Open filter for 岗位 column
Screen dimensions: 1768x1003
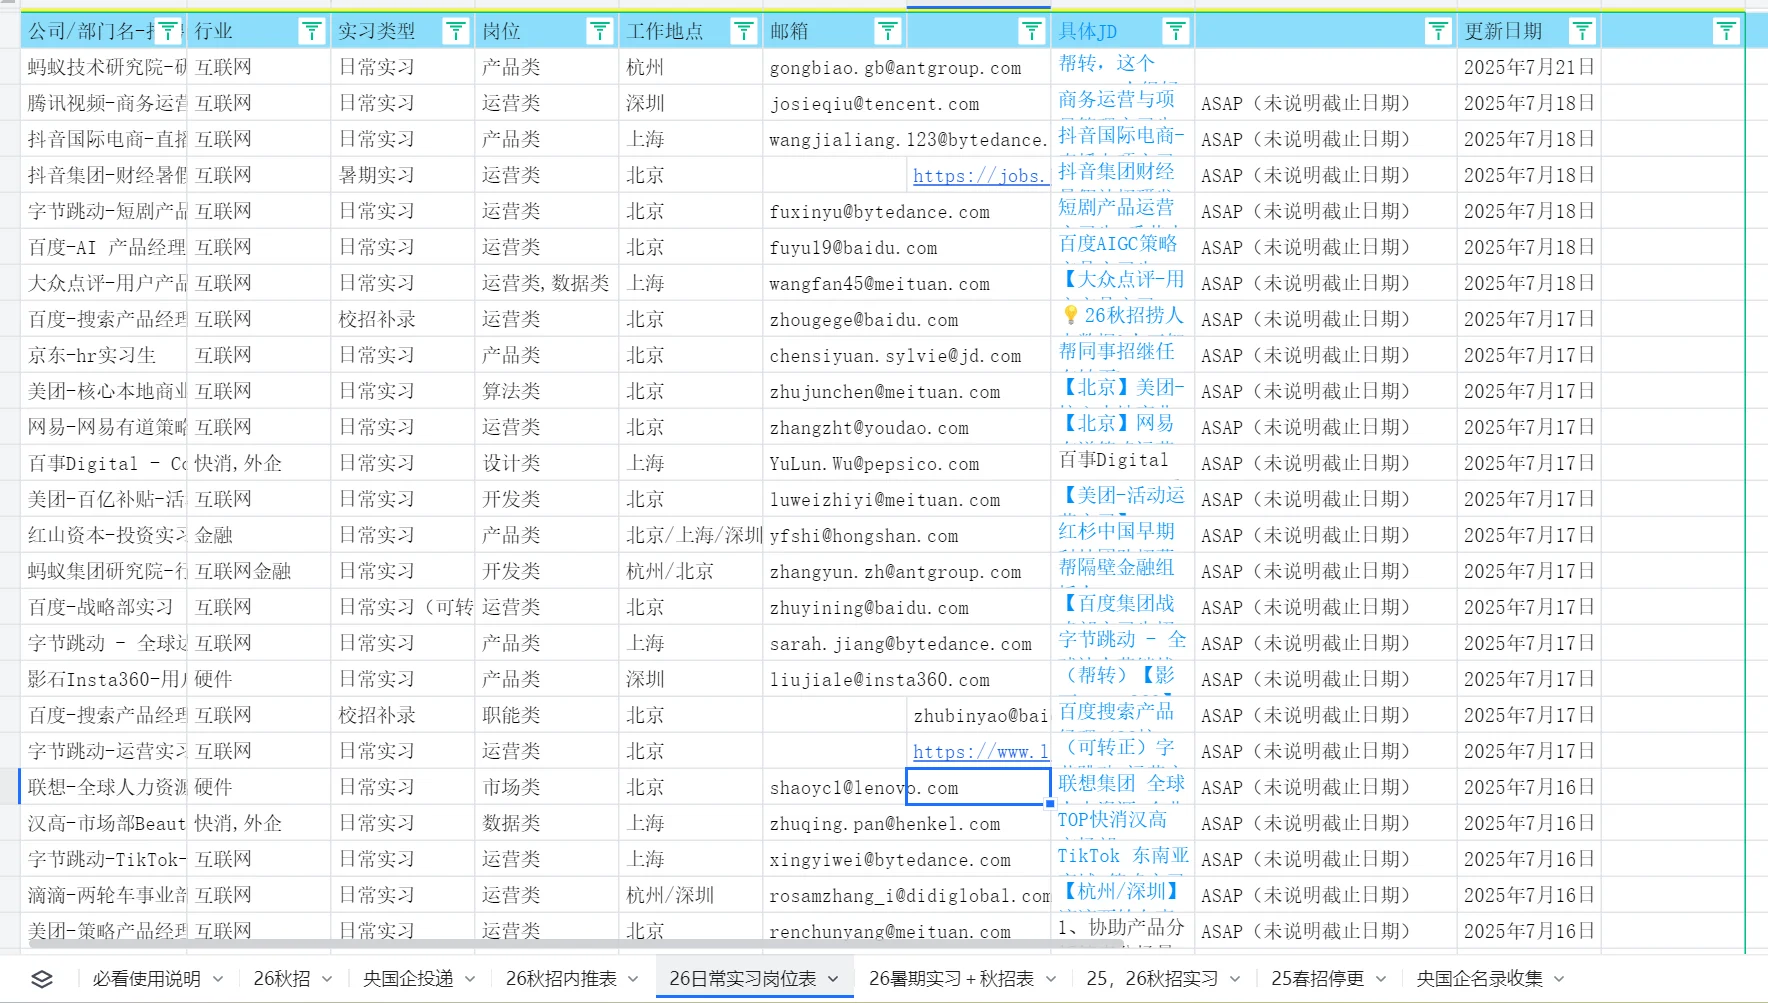(x=600, y=32)
